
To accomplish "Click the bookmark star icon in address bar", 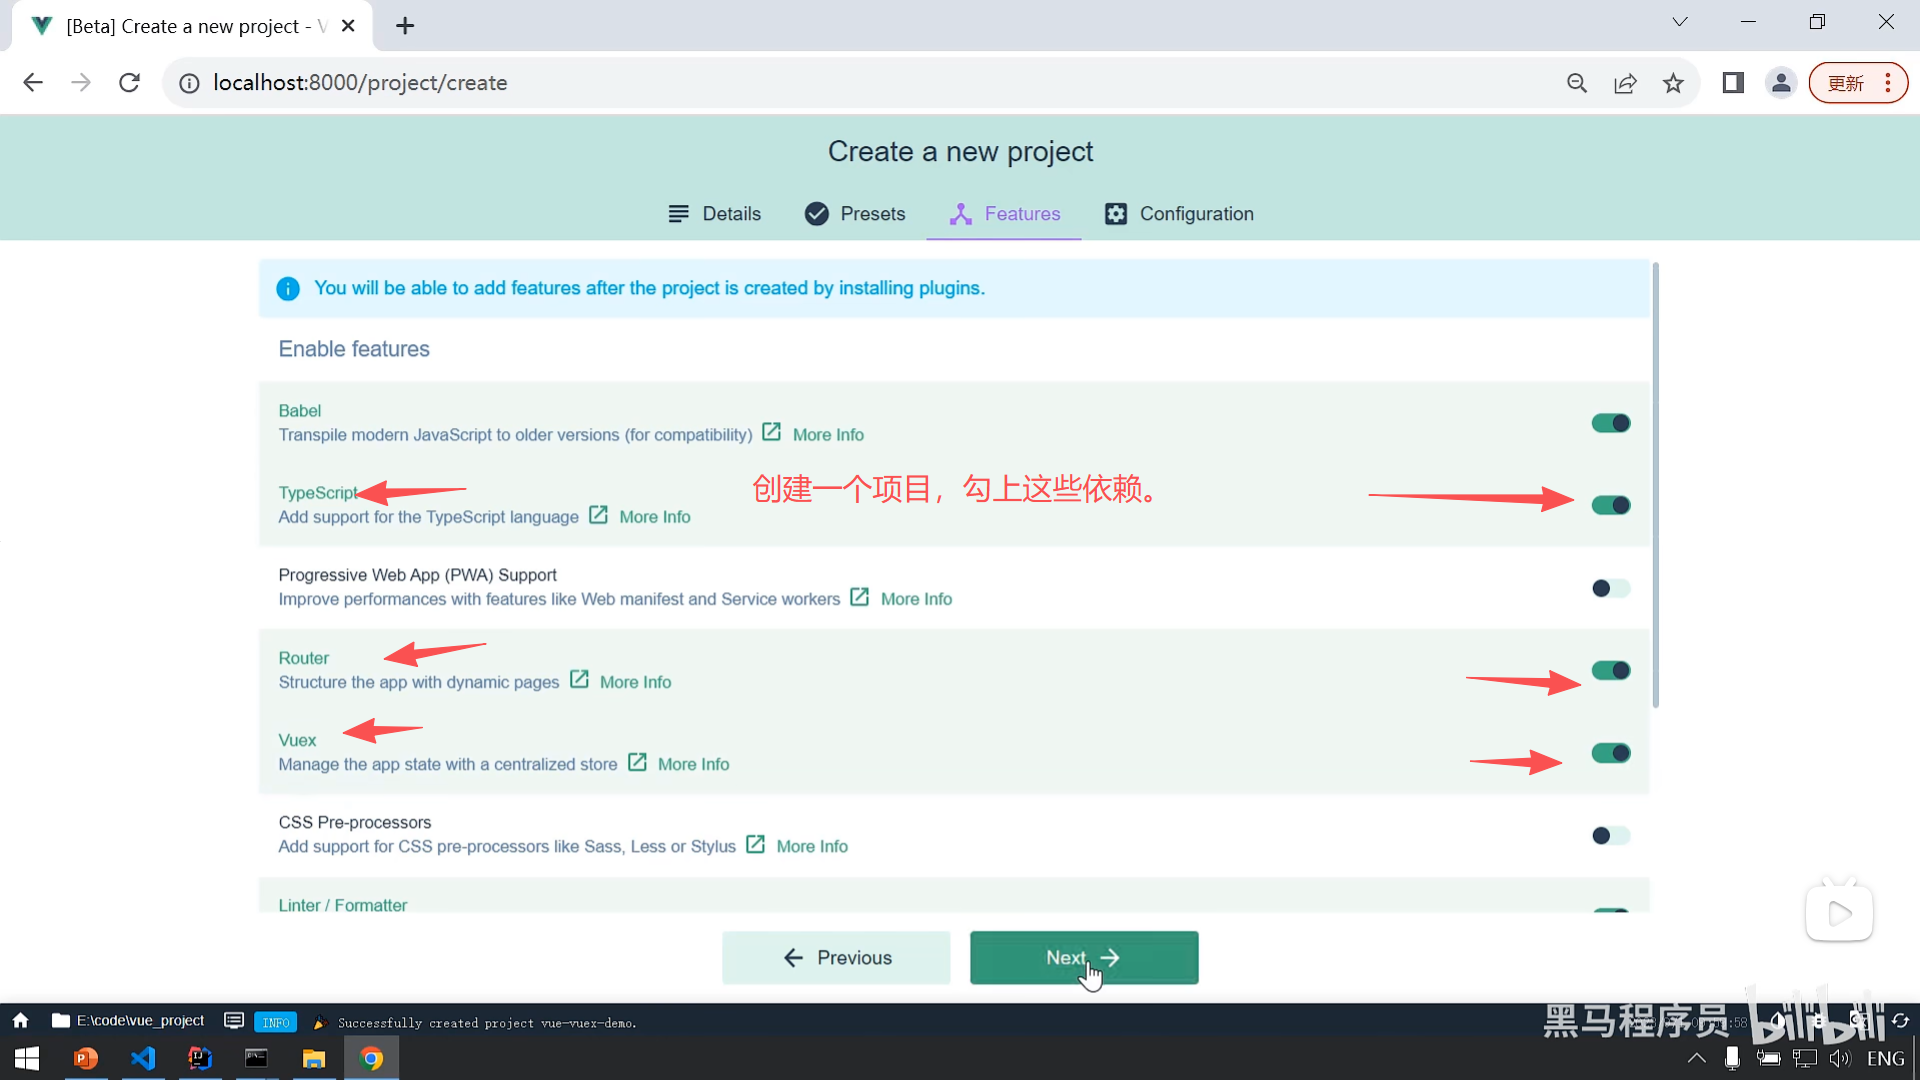I will point(1673,83).
